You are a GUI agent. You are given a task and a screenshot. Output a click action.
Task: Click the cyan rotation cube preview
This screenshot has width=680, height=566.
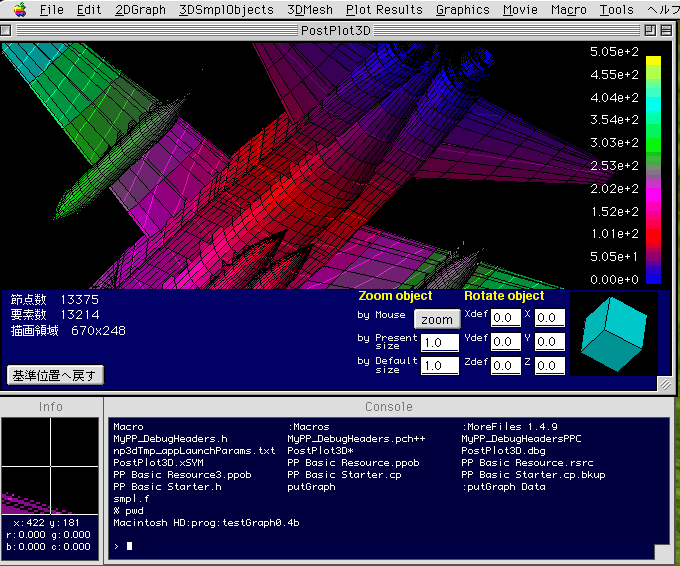pos(614,334)
